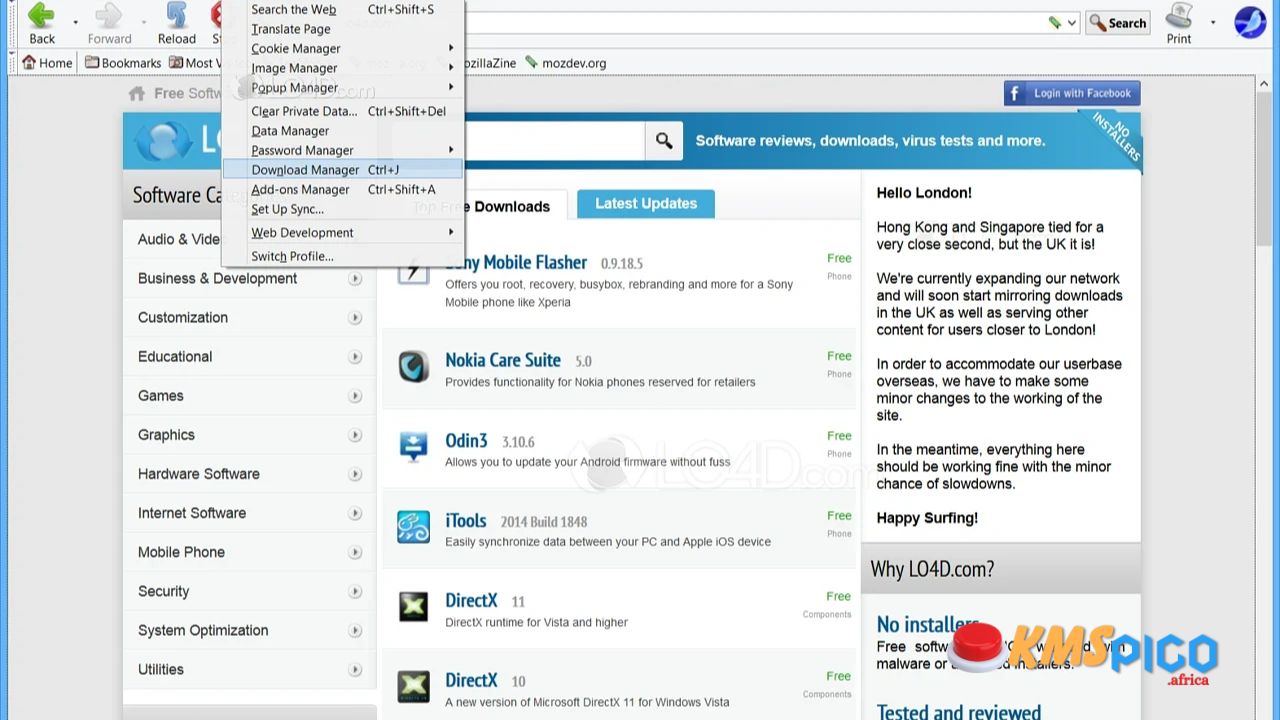Click the iTools app icon
The height and width of the screenshot is (720, 1280).
tap(413, 526)
